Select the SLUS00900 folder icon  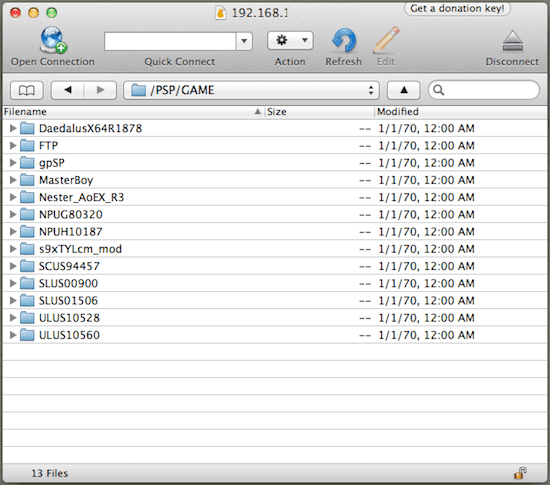point(27,283)
